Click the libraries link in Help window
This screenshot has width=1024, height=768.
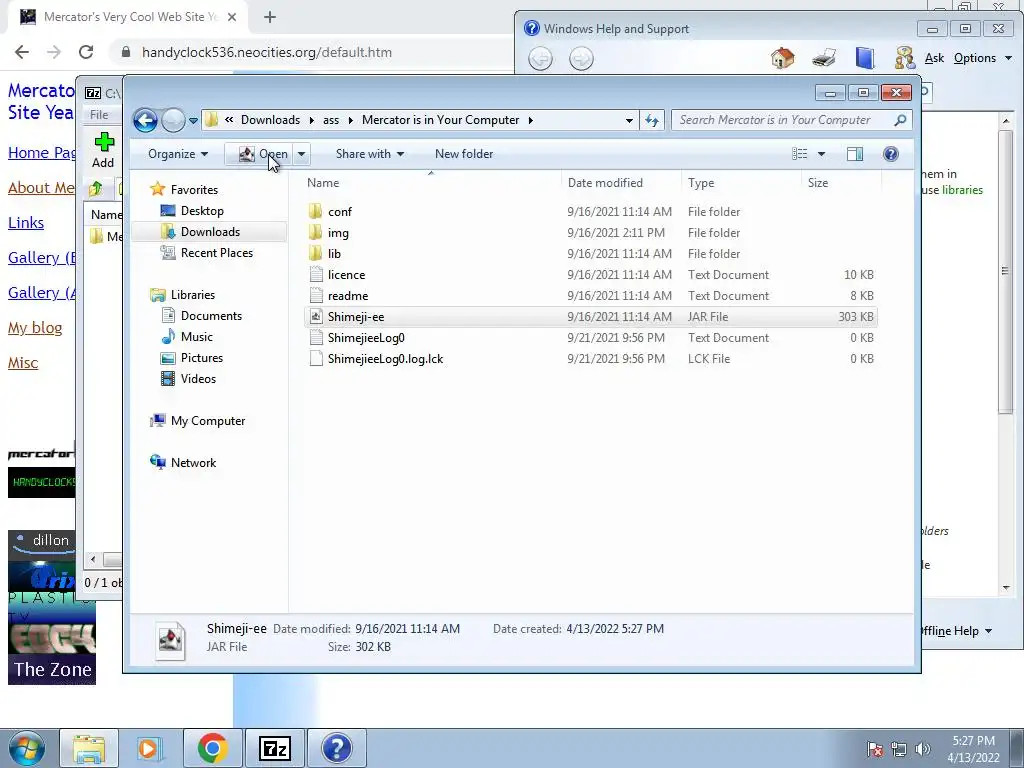point(962,190)
